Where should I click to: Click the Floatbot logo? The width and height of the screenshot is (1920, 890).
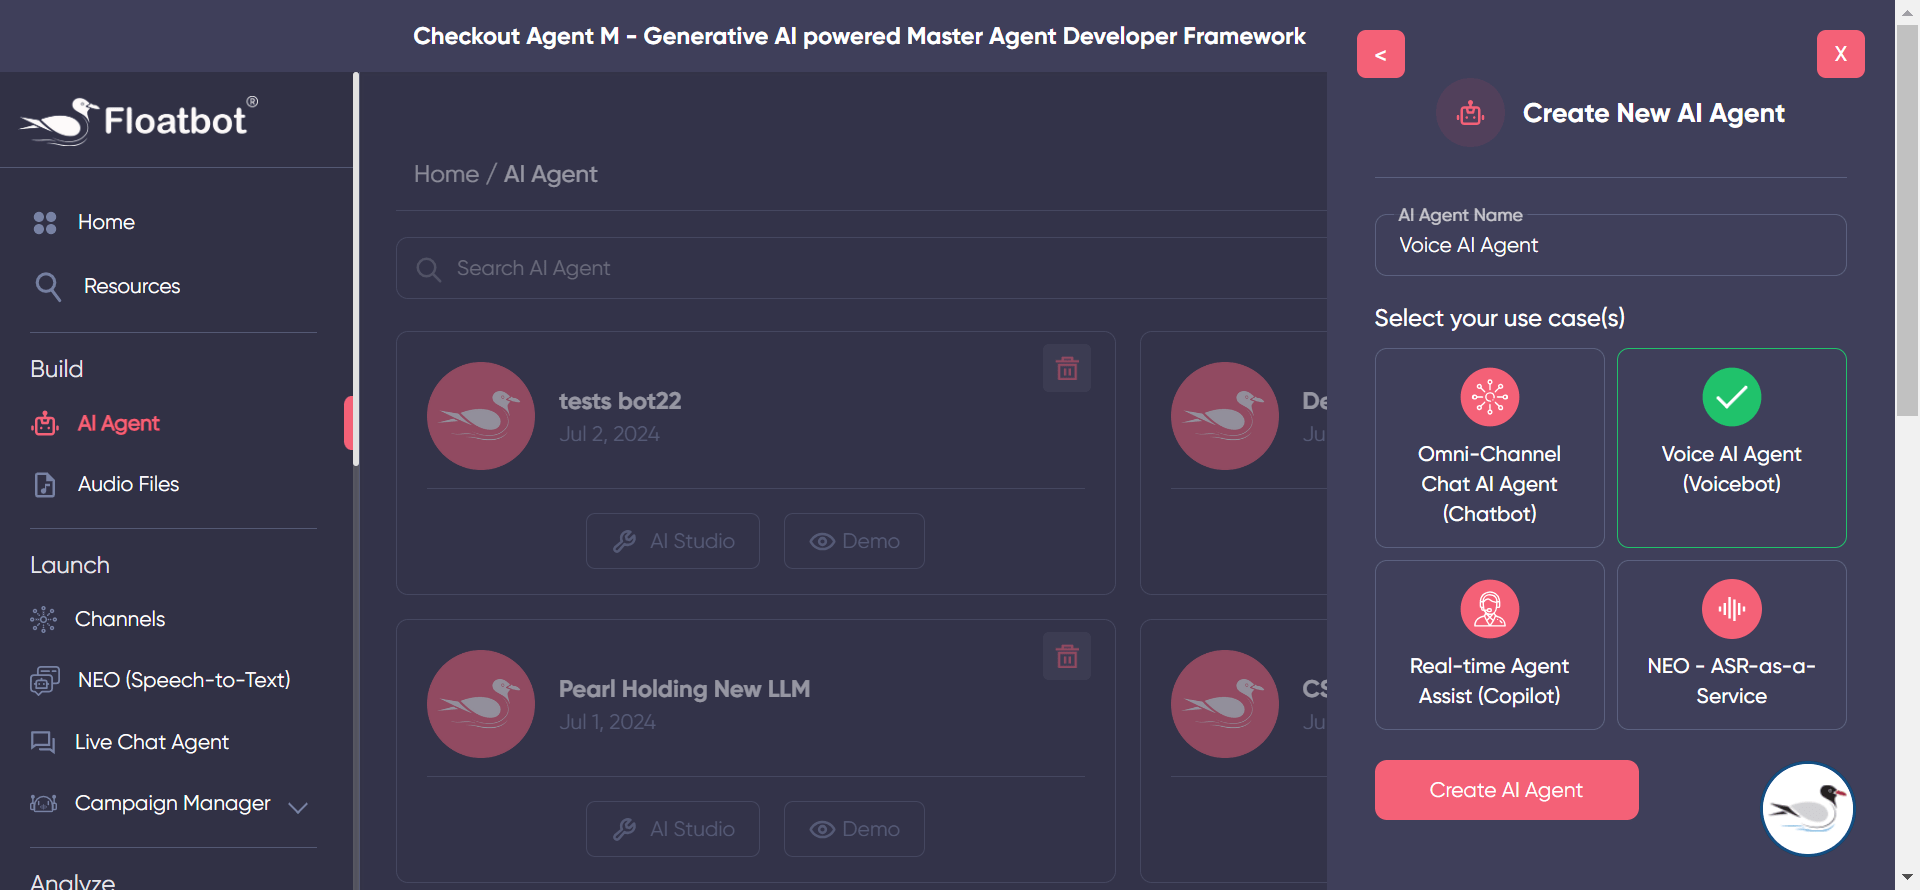click(x=139, y=121)
